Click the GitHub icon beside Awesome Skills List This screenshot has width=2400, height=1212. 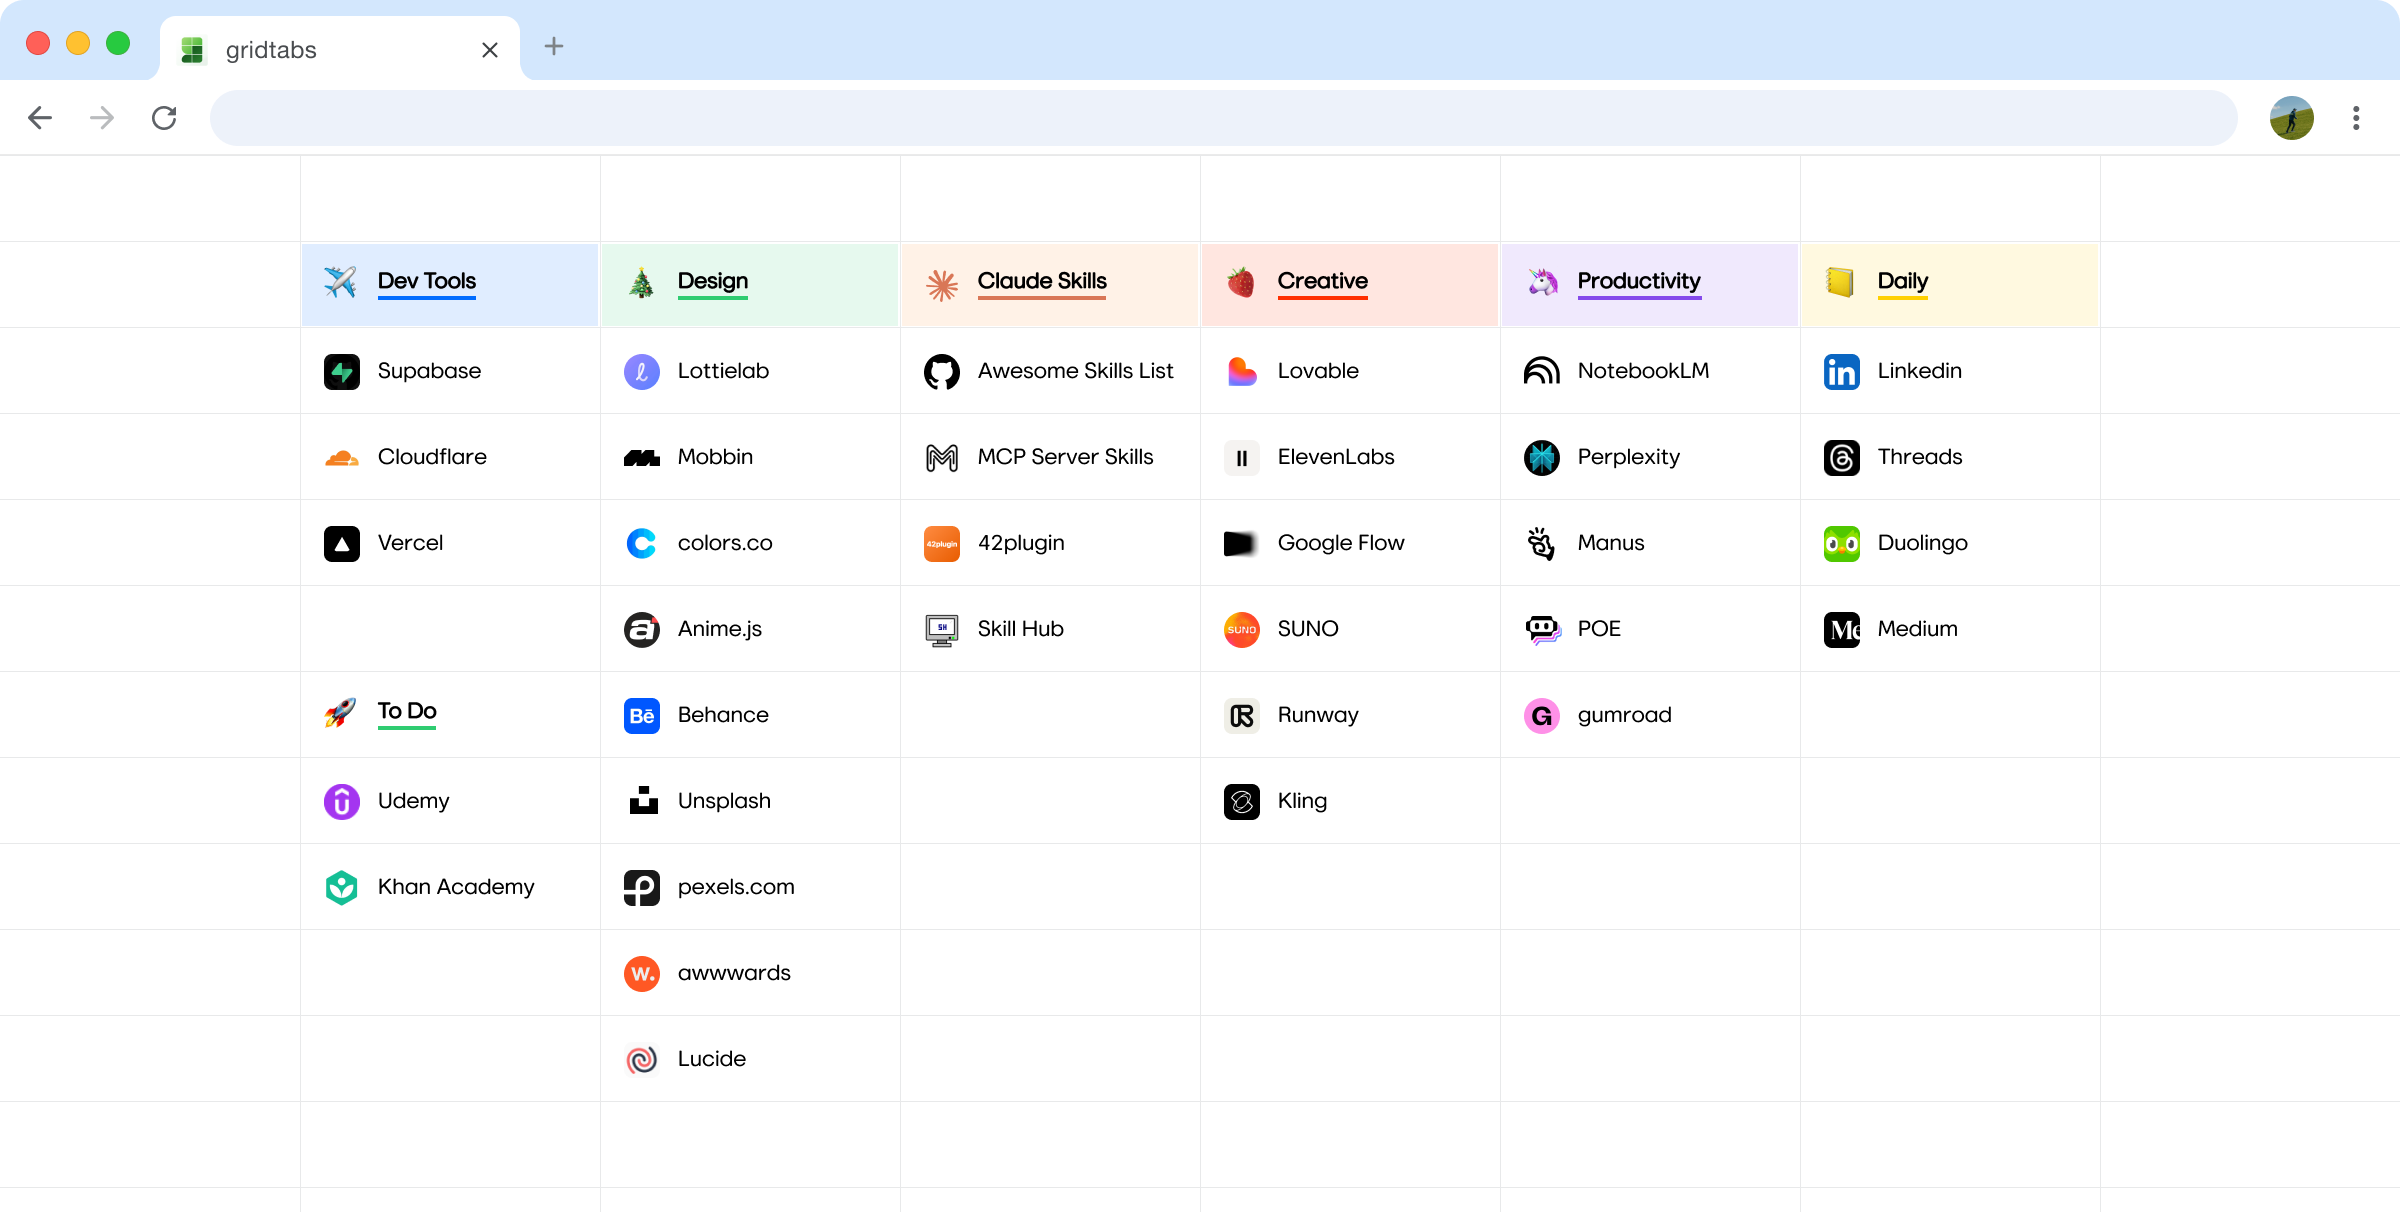point(942,372)
